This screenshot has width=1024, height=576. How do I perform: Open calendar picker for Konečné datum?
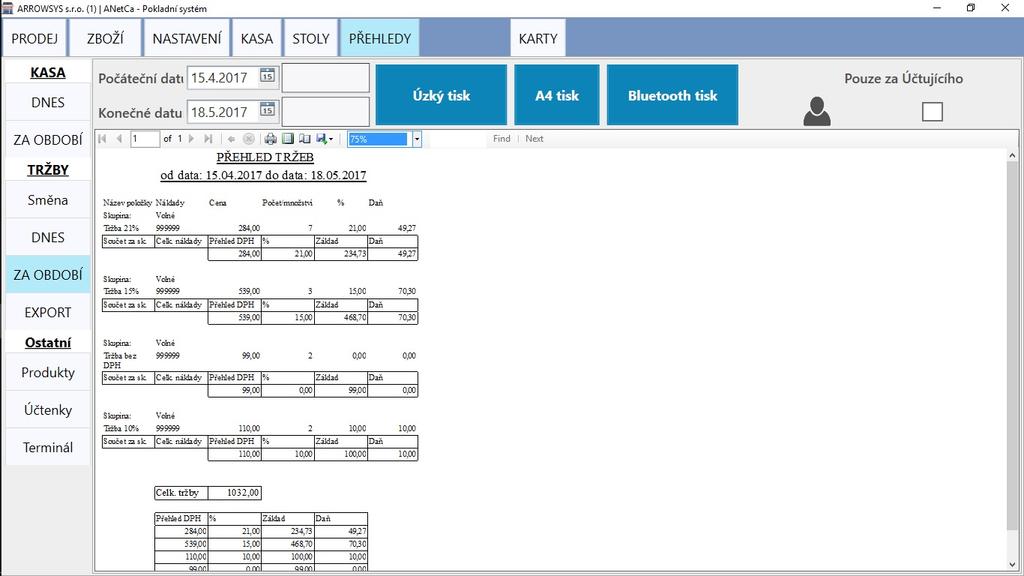[267, 110]
